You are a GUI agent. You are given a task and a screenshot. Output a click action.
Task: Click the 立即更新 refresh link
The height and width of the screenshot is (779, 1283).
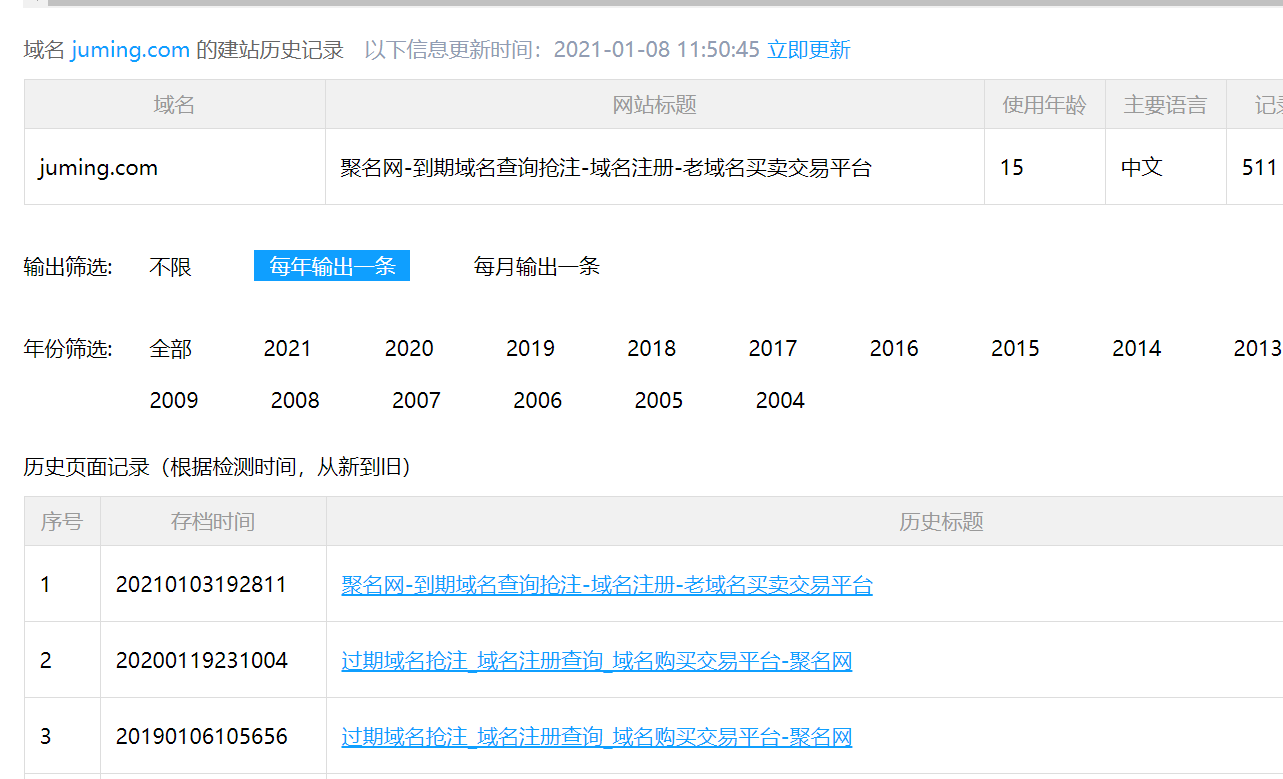(808, 49)
